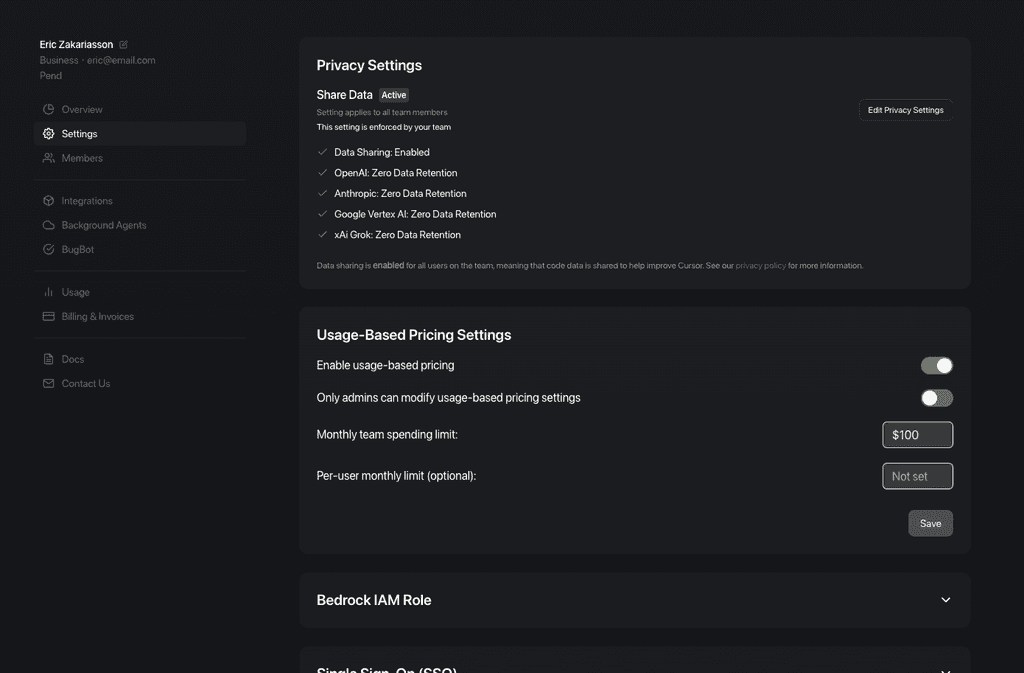Save the usage-based pricing settings
The height and width of the screenshot is (673, 1024).
click(x=930, y=523)
